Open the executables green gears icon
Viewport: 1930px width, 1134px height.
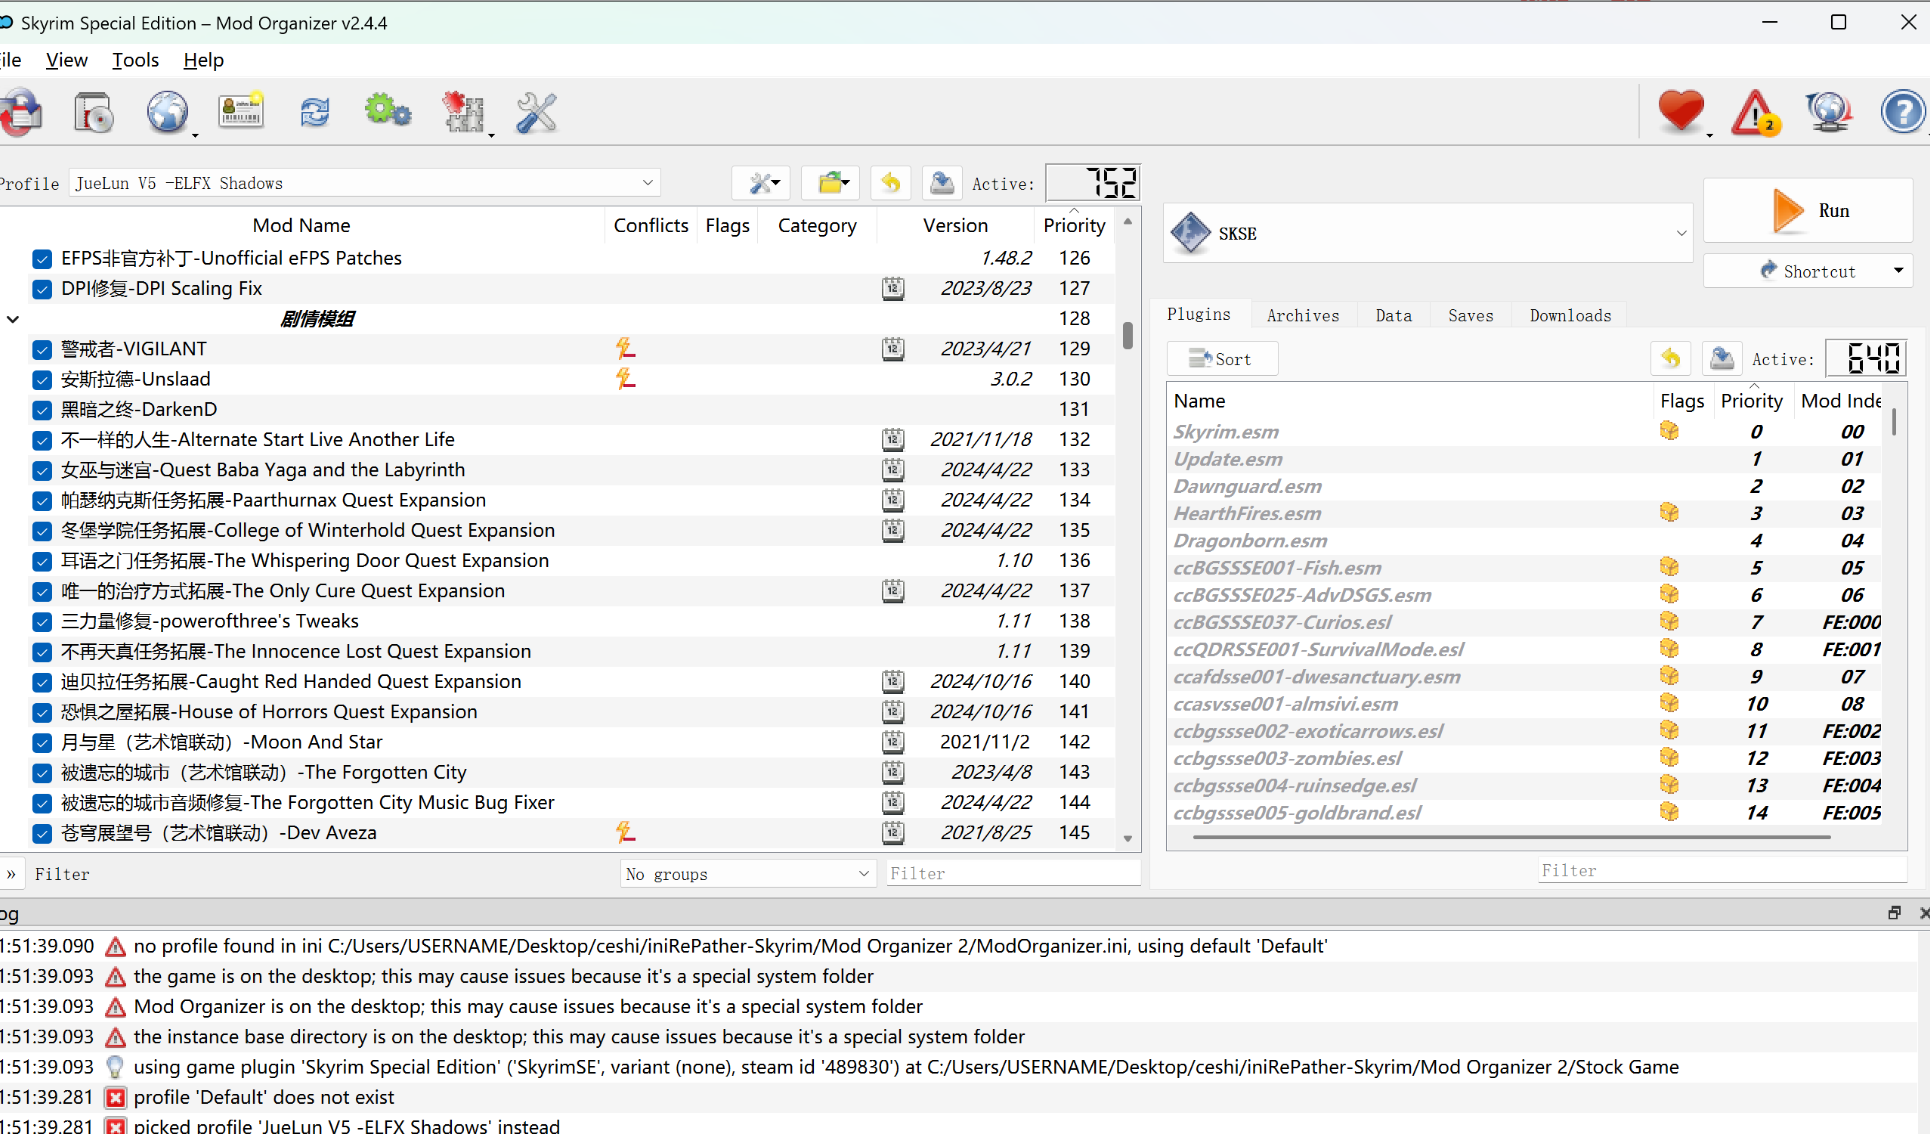click(388, 111)
